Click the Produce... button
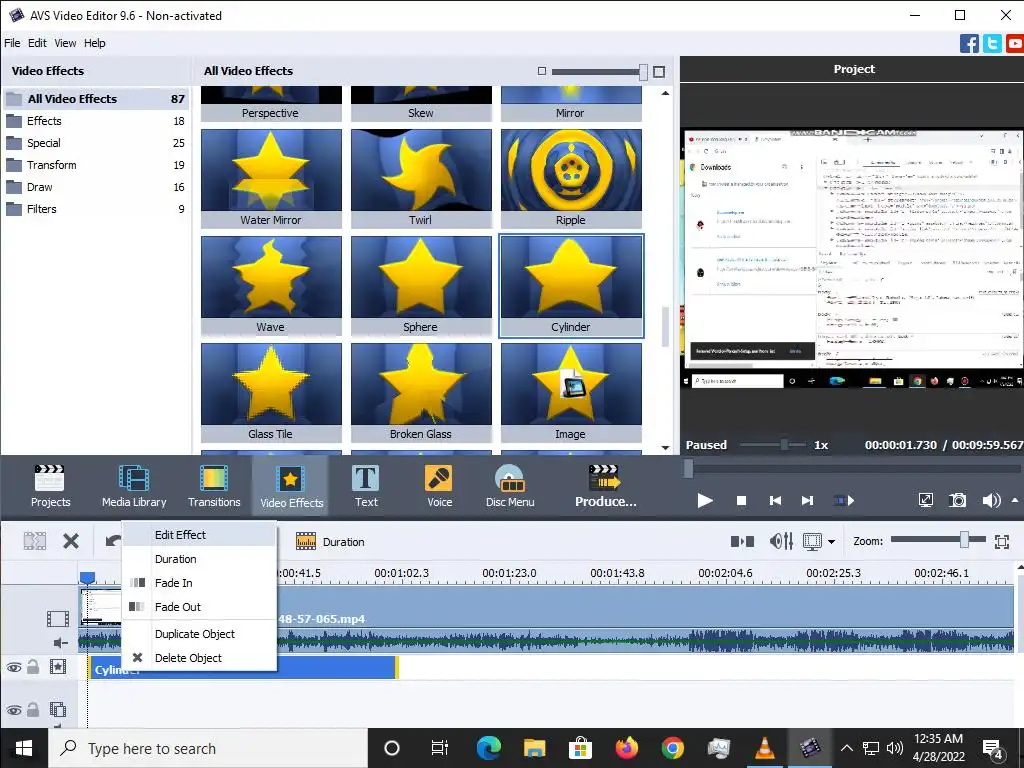 point(605,485)
